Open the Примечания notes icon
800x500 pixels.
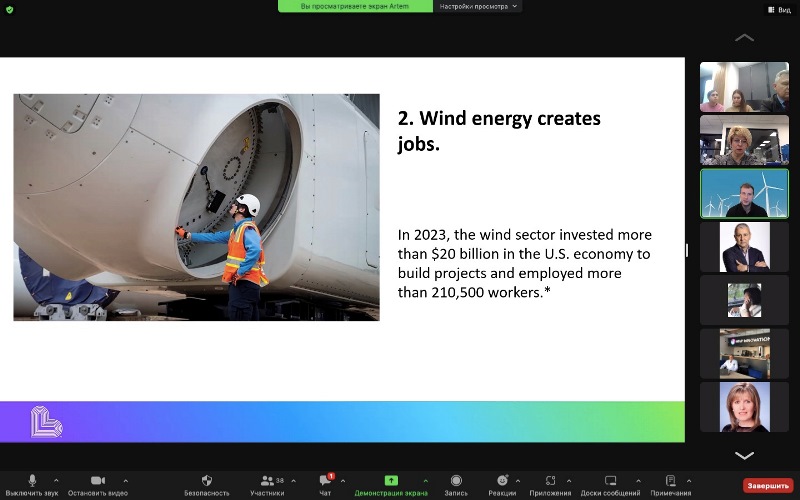pyautogui.click(x=670, y=481)
